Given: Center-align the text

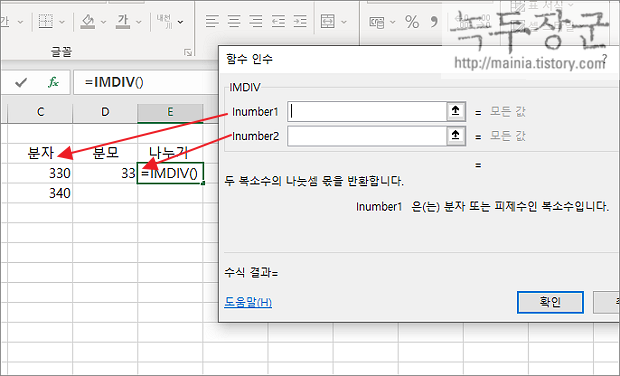Looking at the screenshot, I should click(x=234, y=21).
